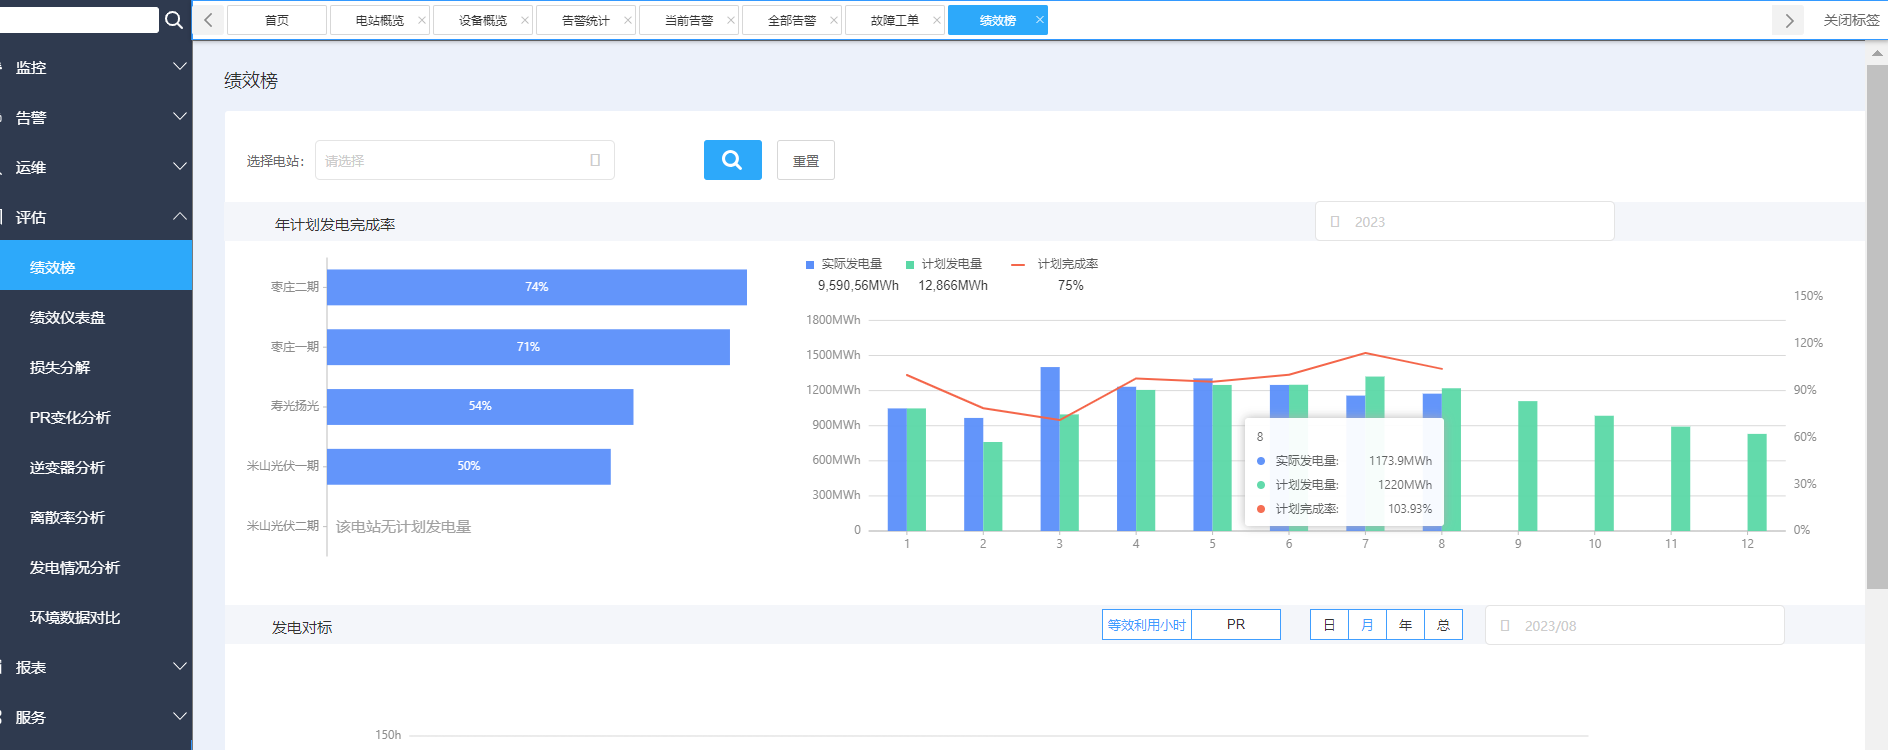The width and height of the screenshot is (1888, 750).
Task: Close the 全部告警 tab
Action: (x=833, y=20)
